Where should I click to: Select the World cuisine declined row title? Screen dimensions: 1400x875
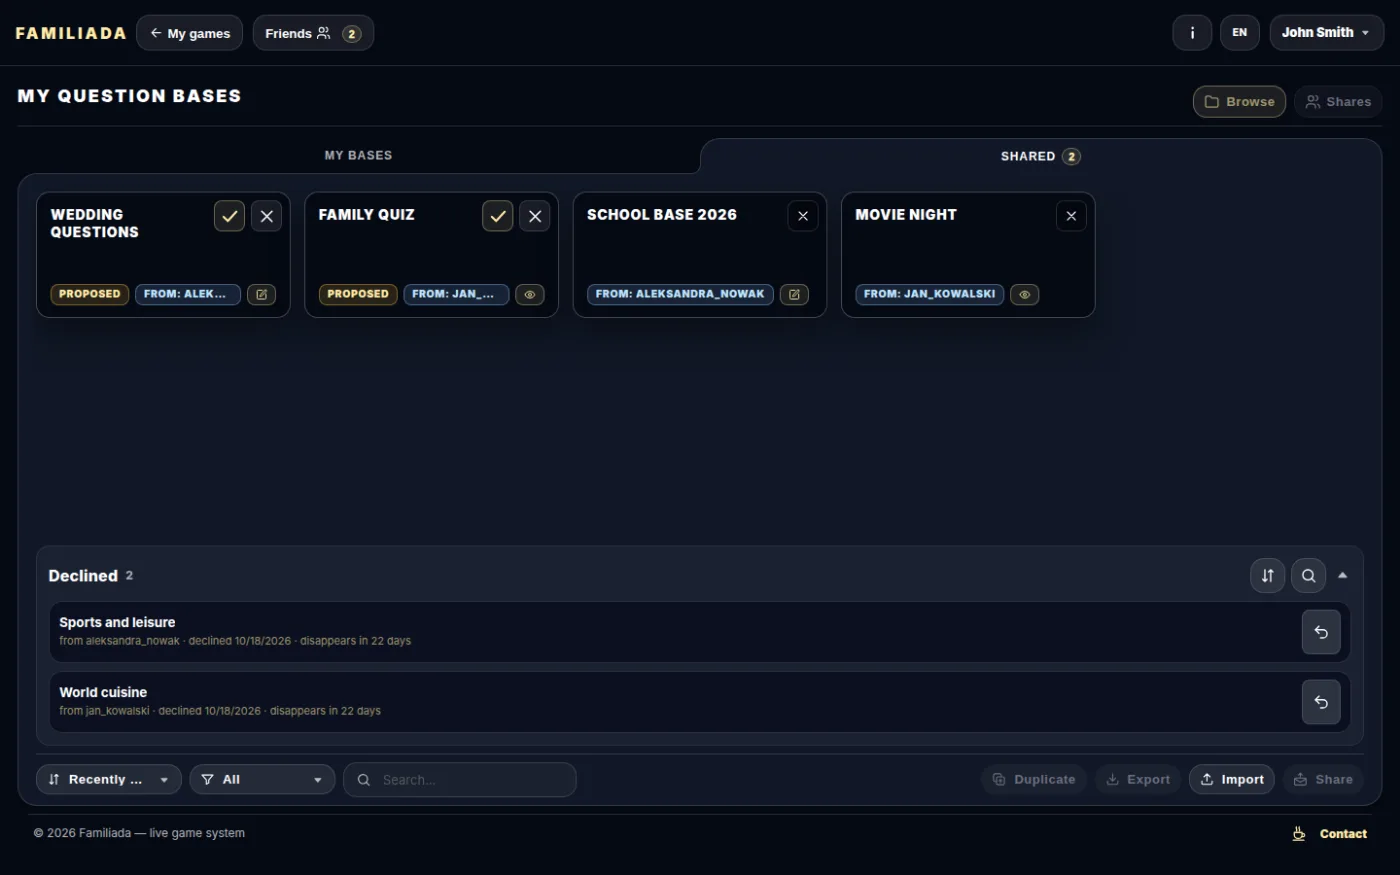pyautogui.click(x=103, y=692)
